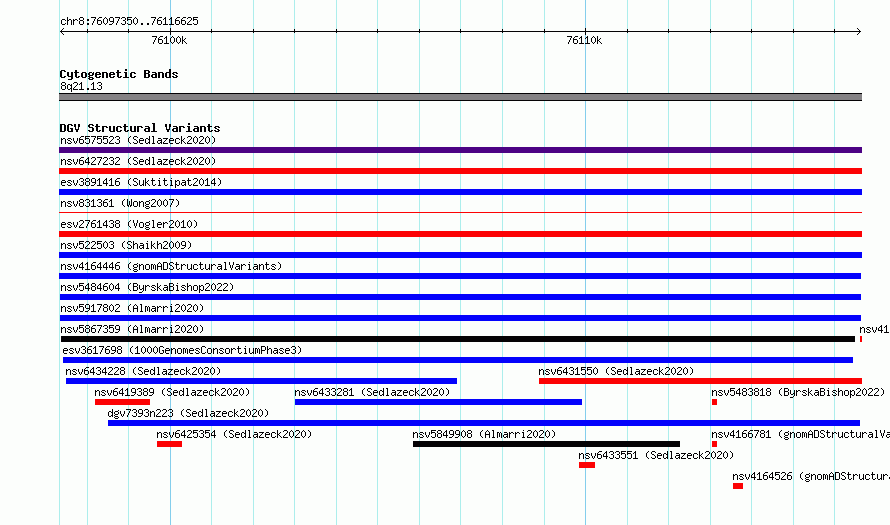Select the blue esv3891416 variant bar
This screenshot has width=890, height=525.
click(460, 192)
